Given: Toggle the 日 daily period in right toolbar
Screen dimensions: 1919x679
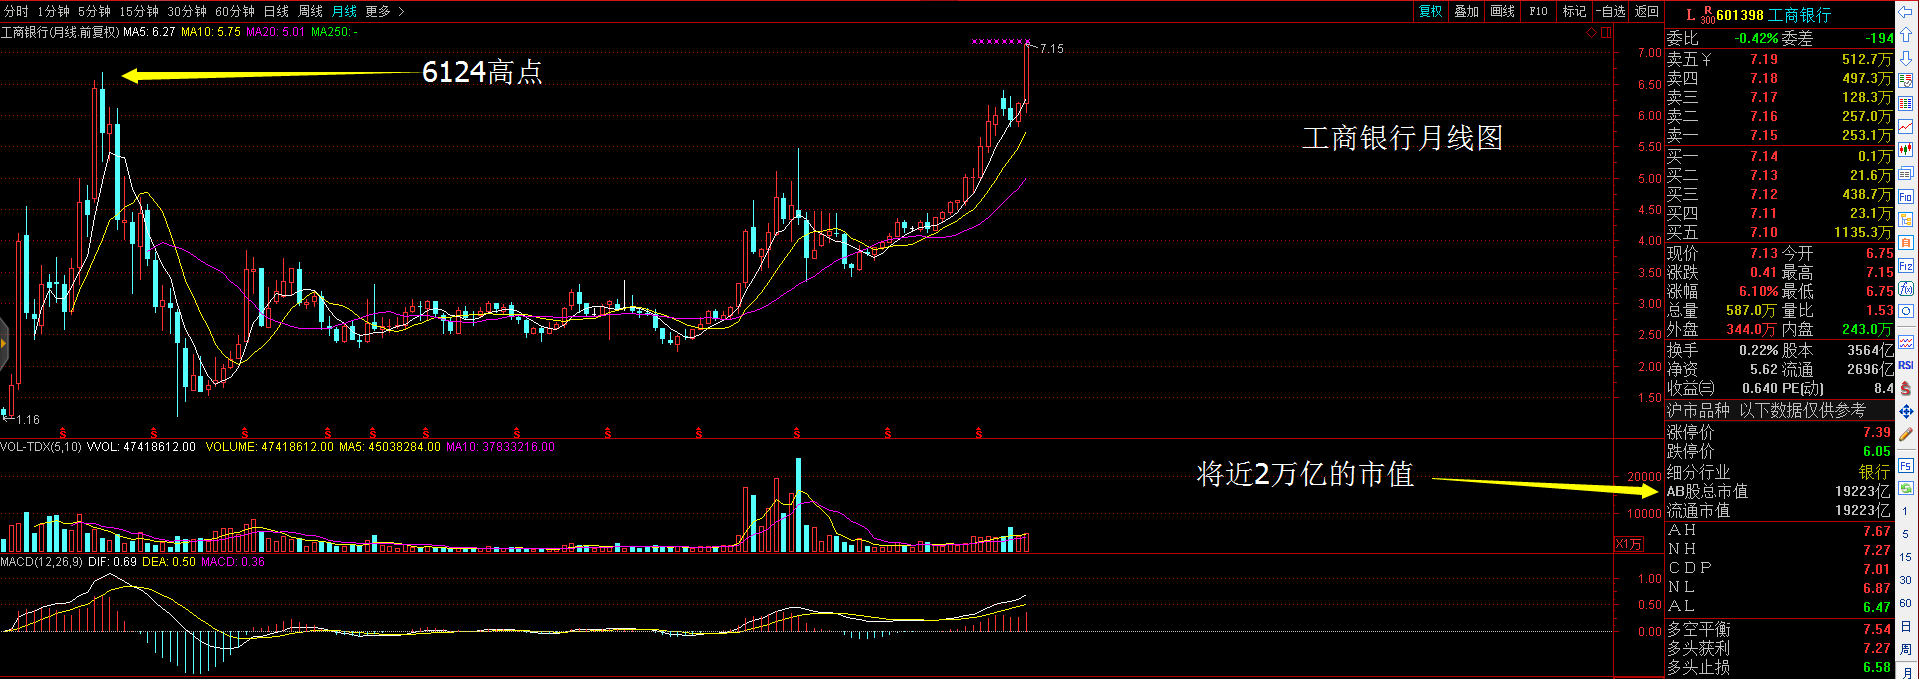Looking at the screenshot, I should click(1906, 626).
